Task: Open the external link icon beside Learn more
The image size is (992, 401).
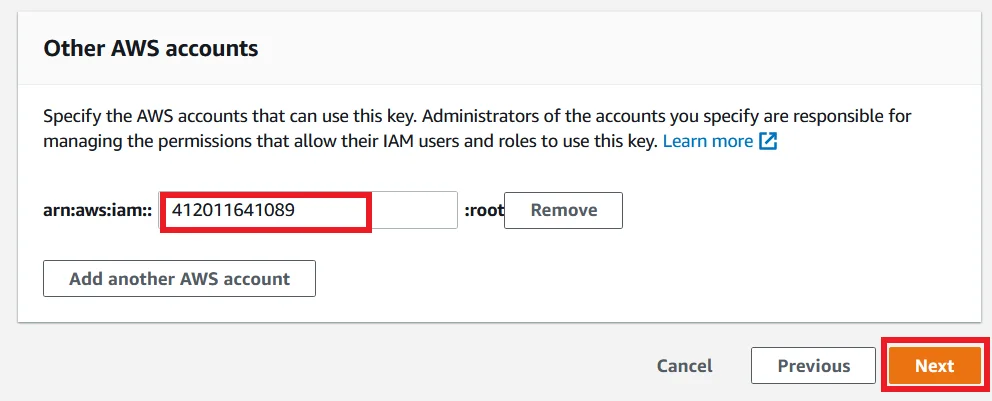Action: (768, 141)
